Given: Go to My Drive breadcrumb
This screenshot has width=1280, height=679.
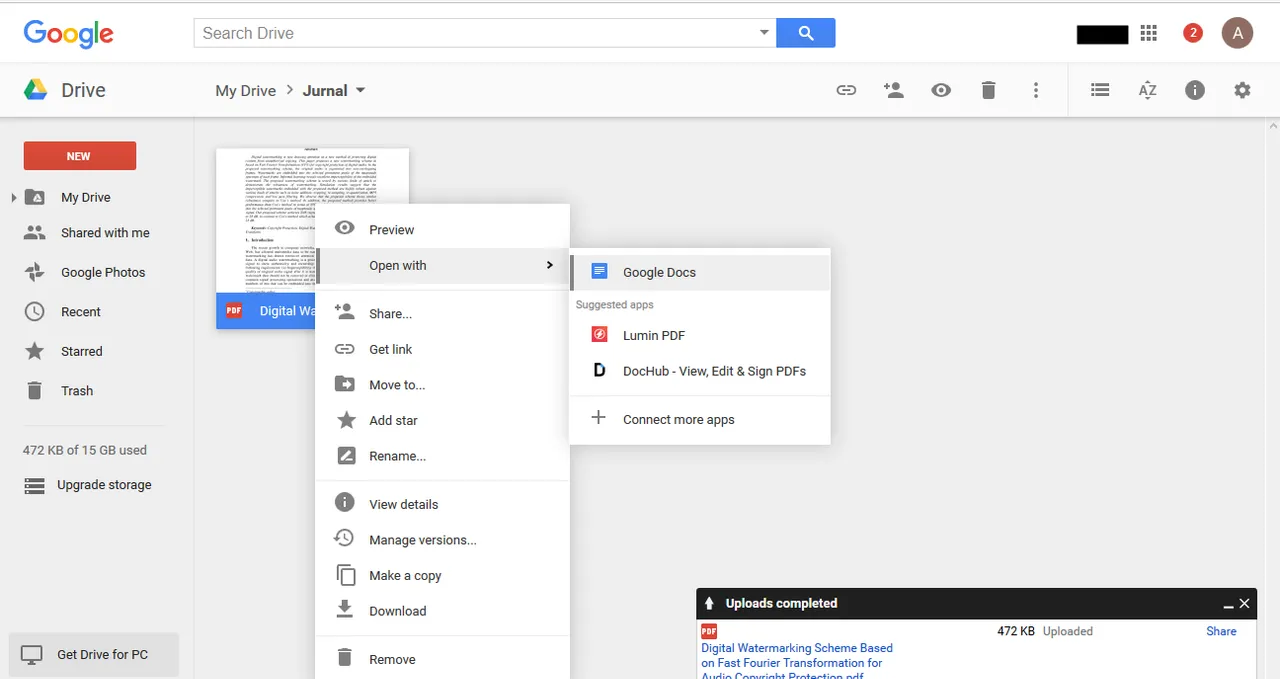Looking at the screenshot, I should 245,90.
